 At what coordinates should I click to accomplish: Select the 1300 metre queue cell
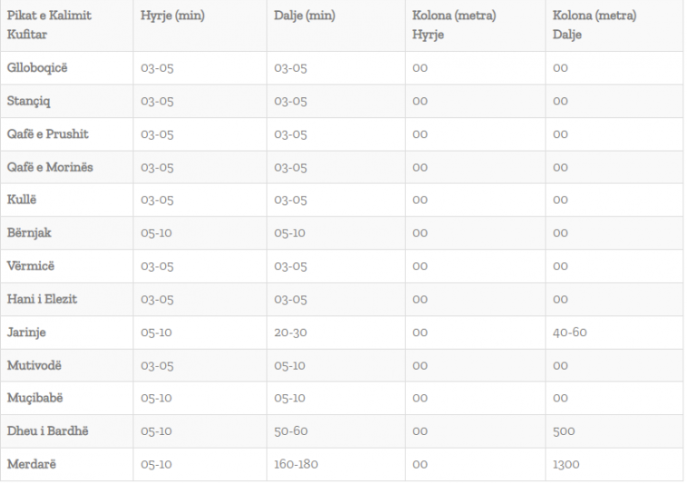coord(567,464)
